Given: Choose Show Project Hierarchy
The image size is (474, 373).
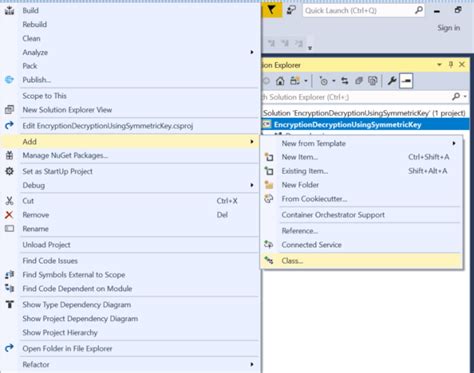Looking at the screenshot, I should tap(60, 332).
